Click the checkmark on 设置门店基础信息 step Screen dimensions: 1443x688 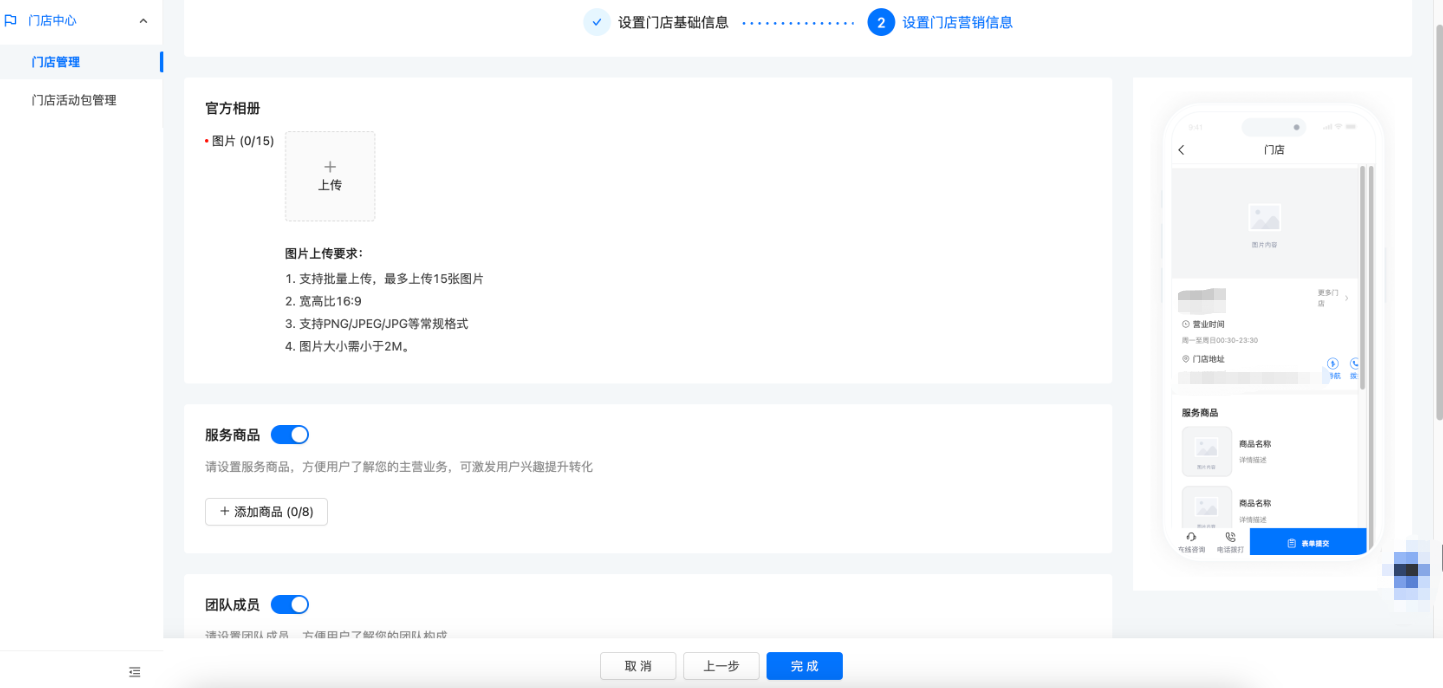tap(596, 21)
